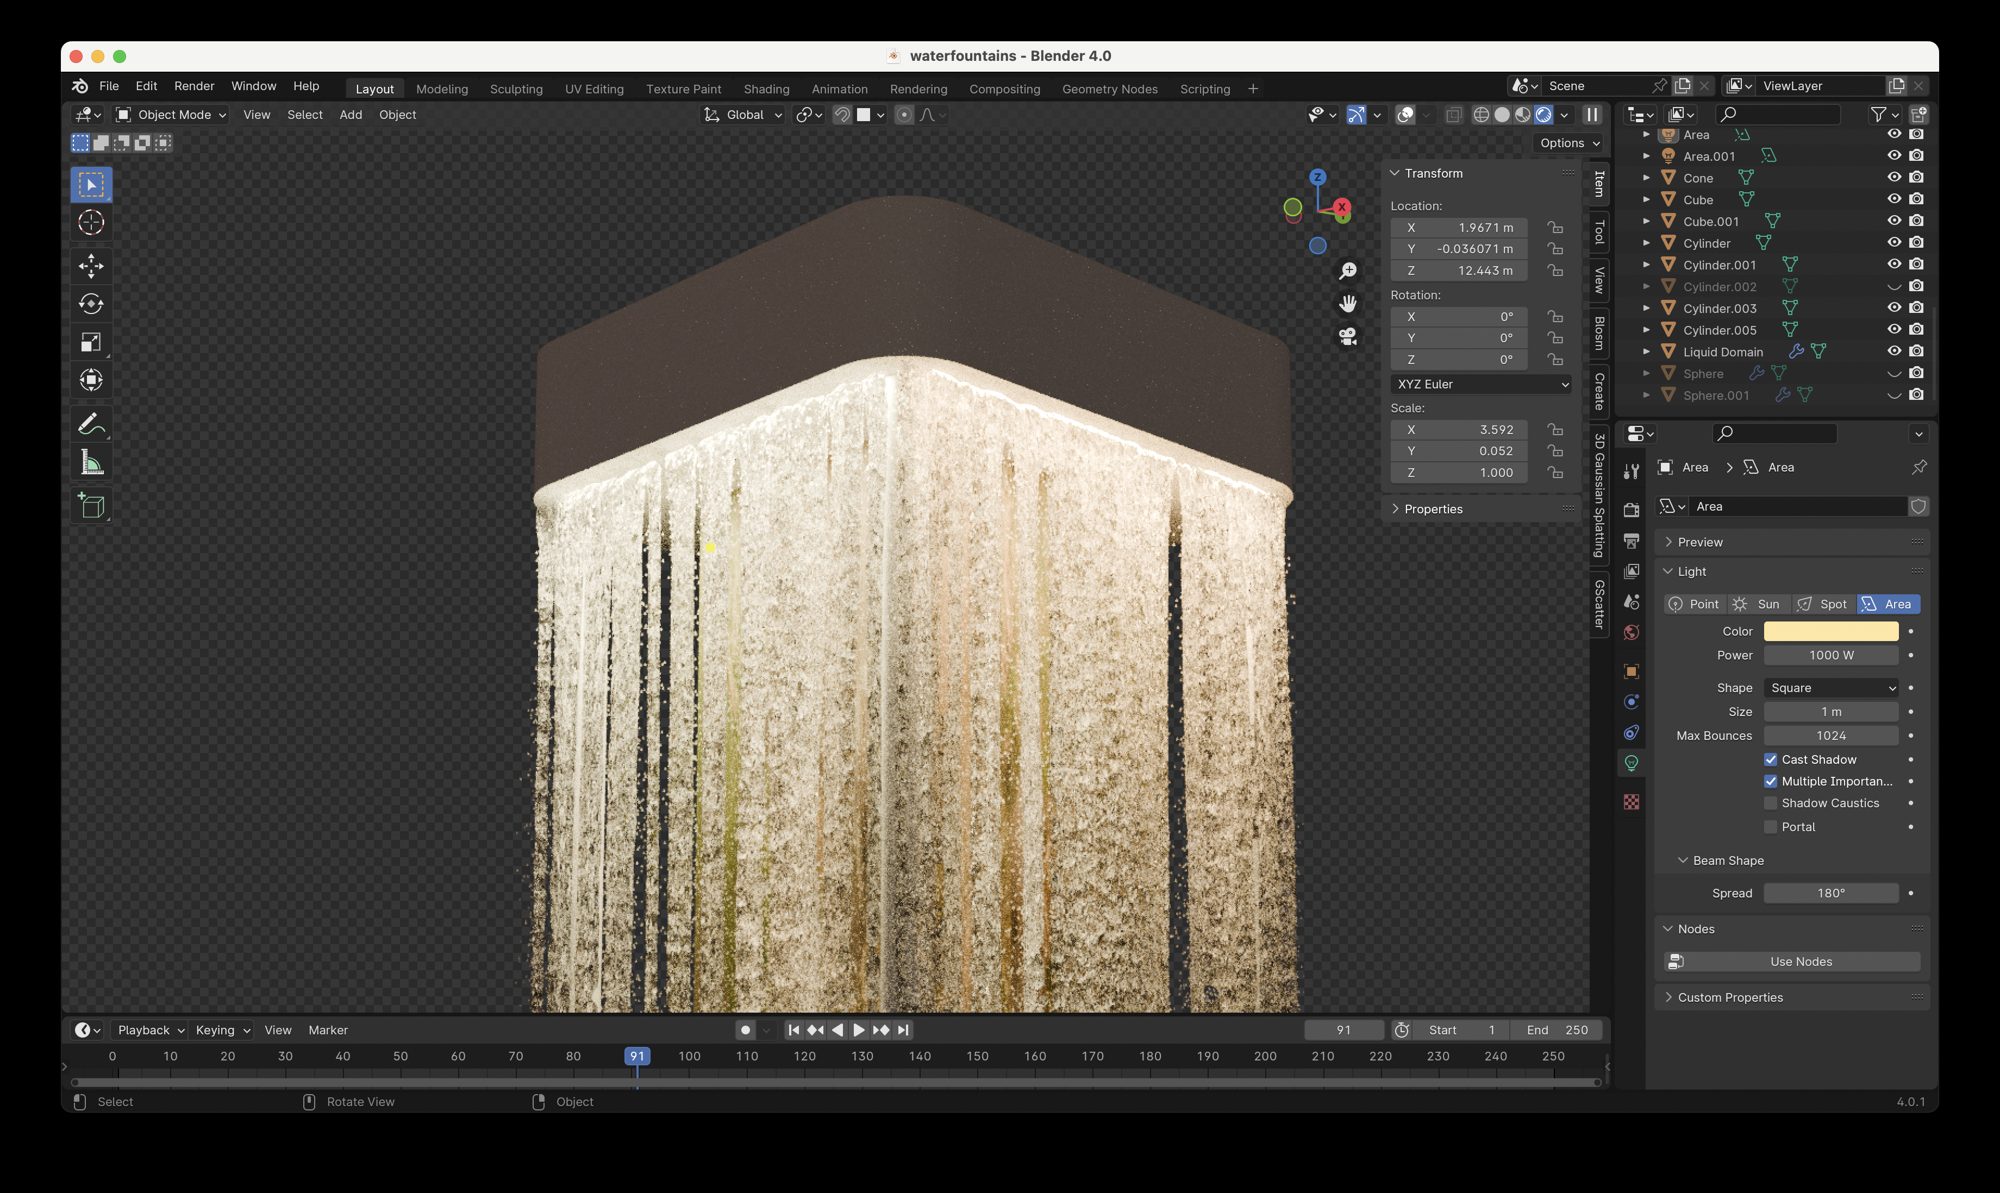This screenshot has width=2000, height=1193.
Task: Choose the Transform tool
Action: [x=91, y=380]
